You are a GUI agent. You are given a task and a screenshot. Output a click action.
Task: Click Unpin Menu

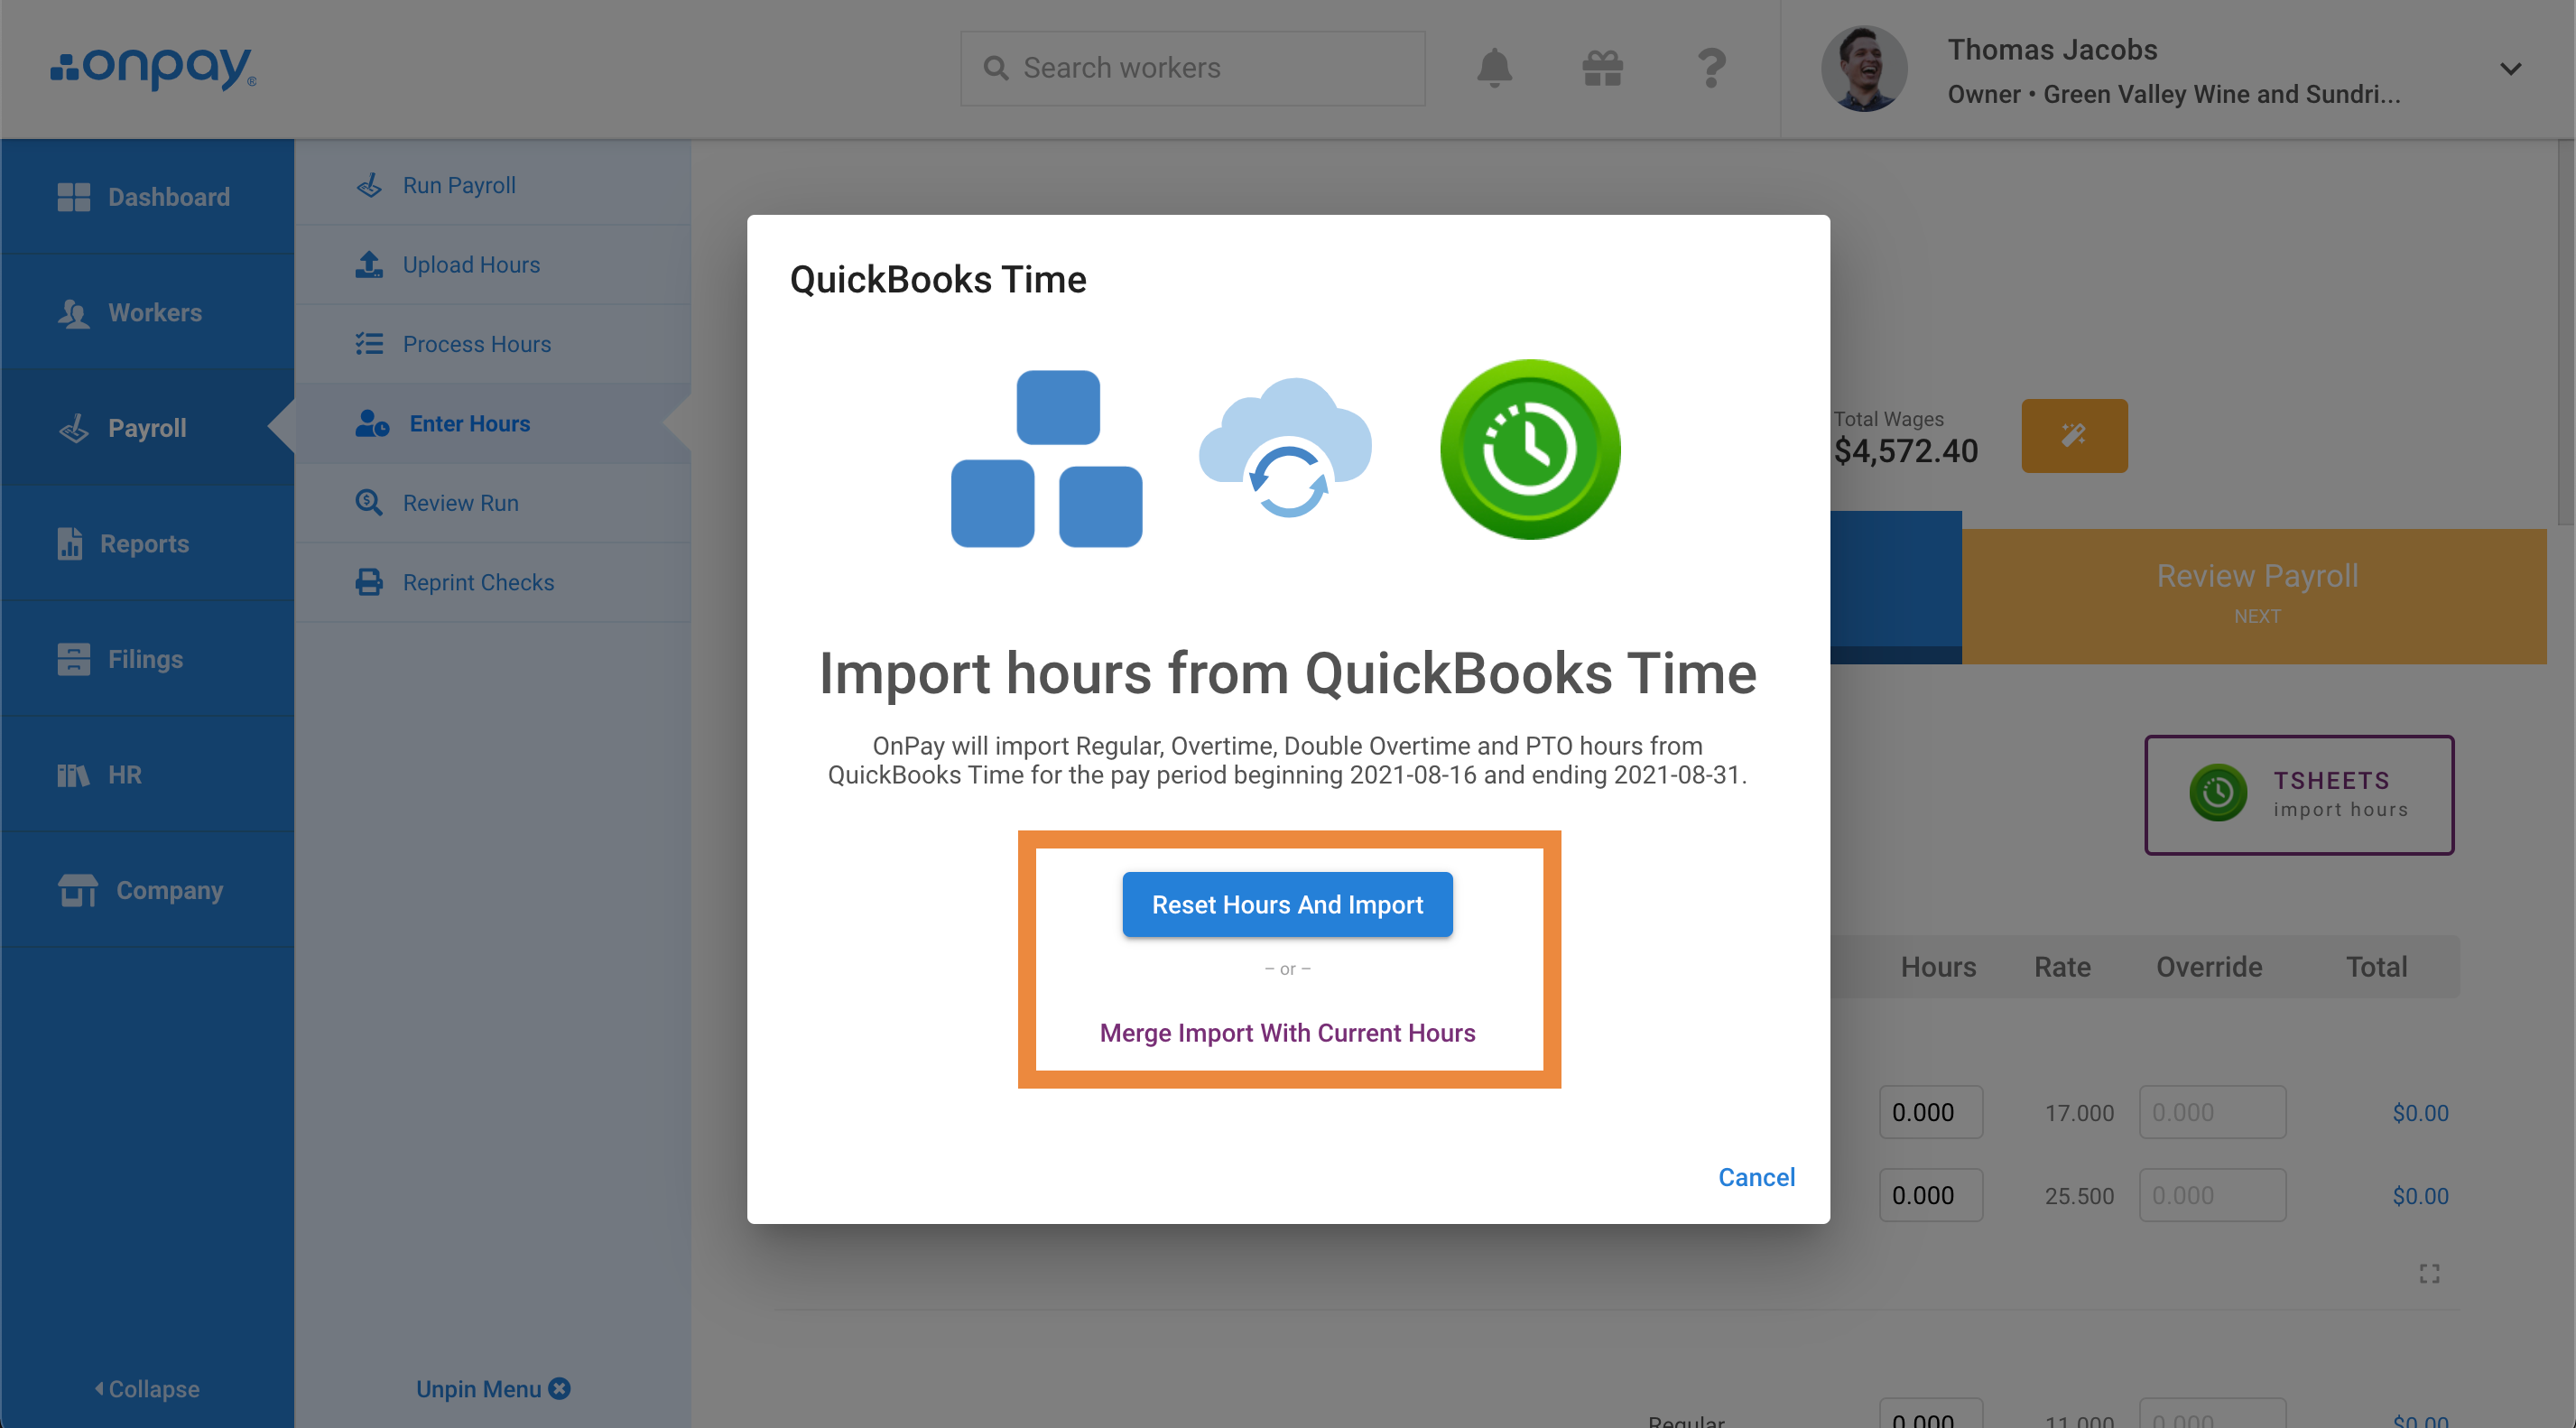point(493,1388)
